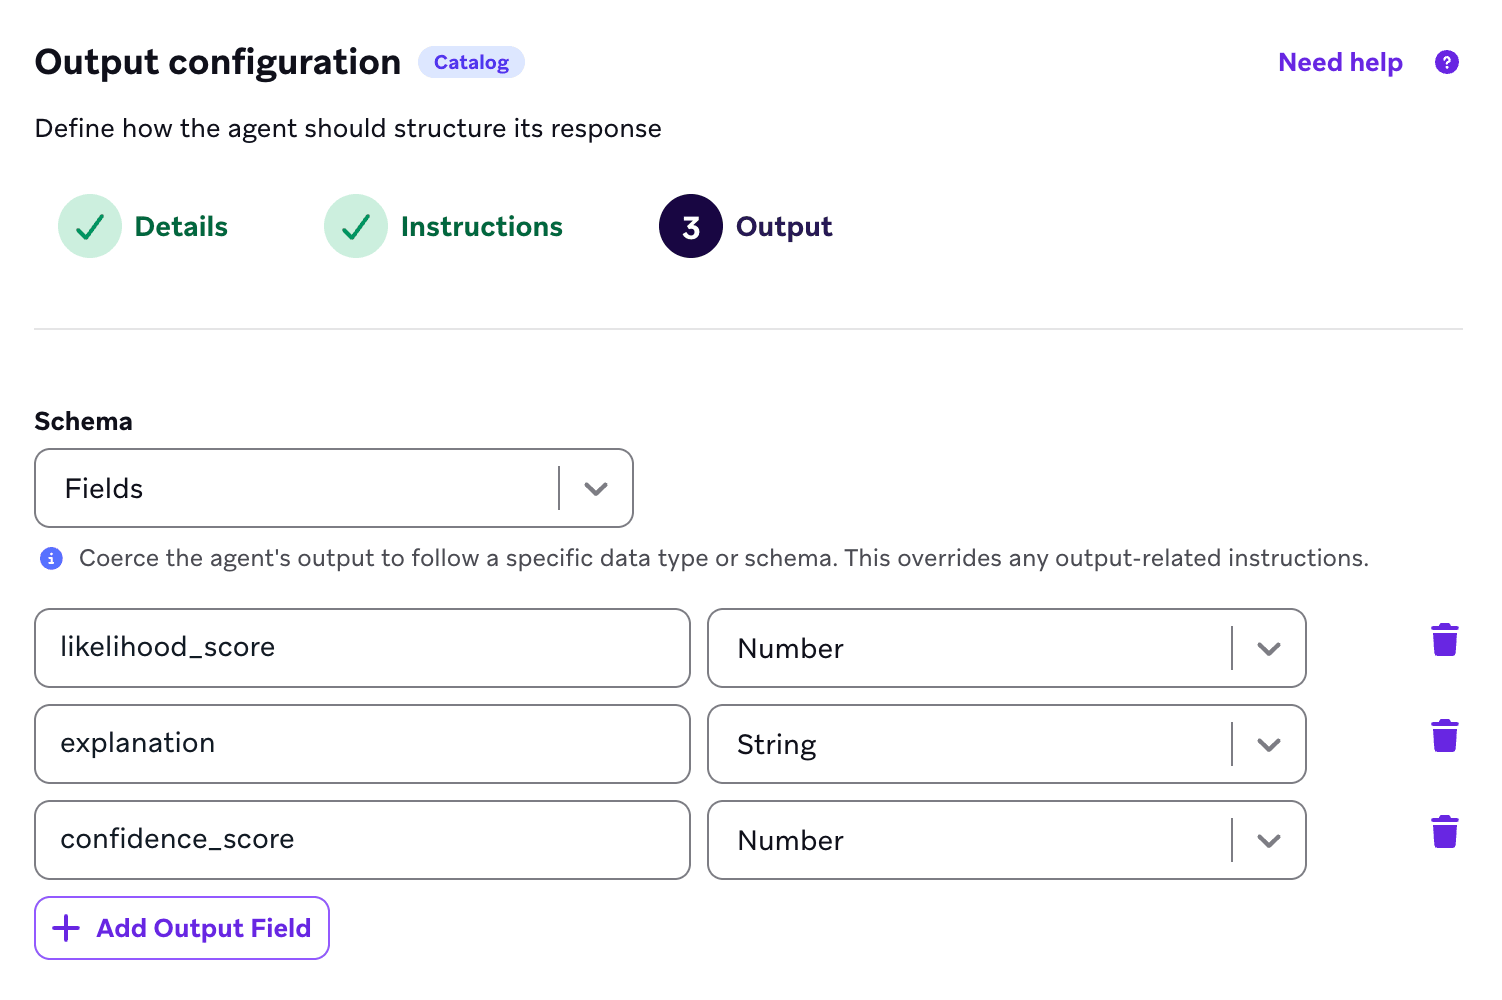
Task: Select the Output step label
Action: (x=784, y=227)
